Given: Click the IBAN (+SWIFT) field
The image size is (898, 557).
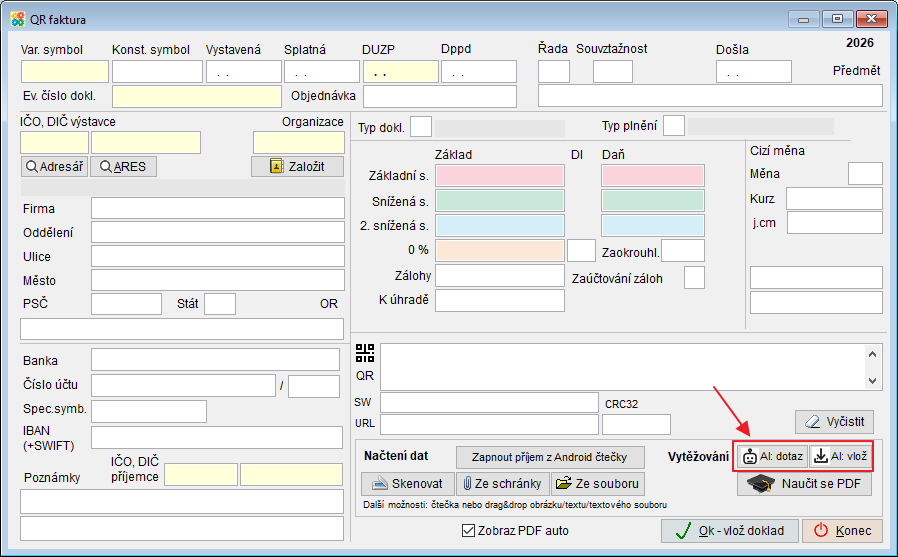Looking at the screenshot, I should (x=217, y=438).
